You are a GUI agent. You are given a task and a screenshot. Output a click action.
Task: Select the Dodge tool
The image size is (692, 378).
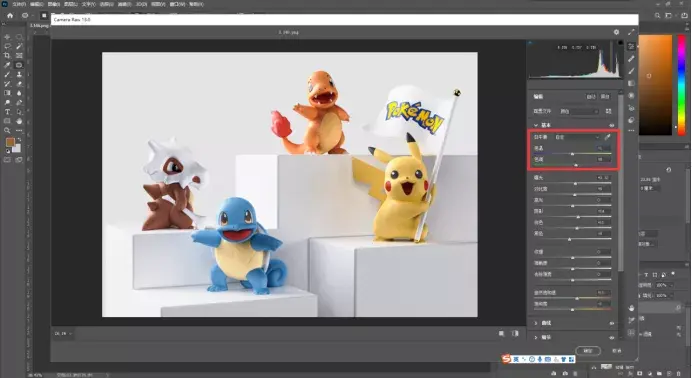7,103
